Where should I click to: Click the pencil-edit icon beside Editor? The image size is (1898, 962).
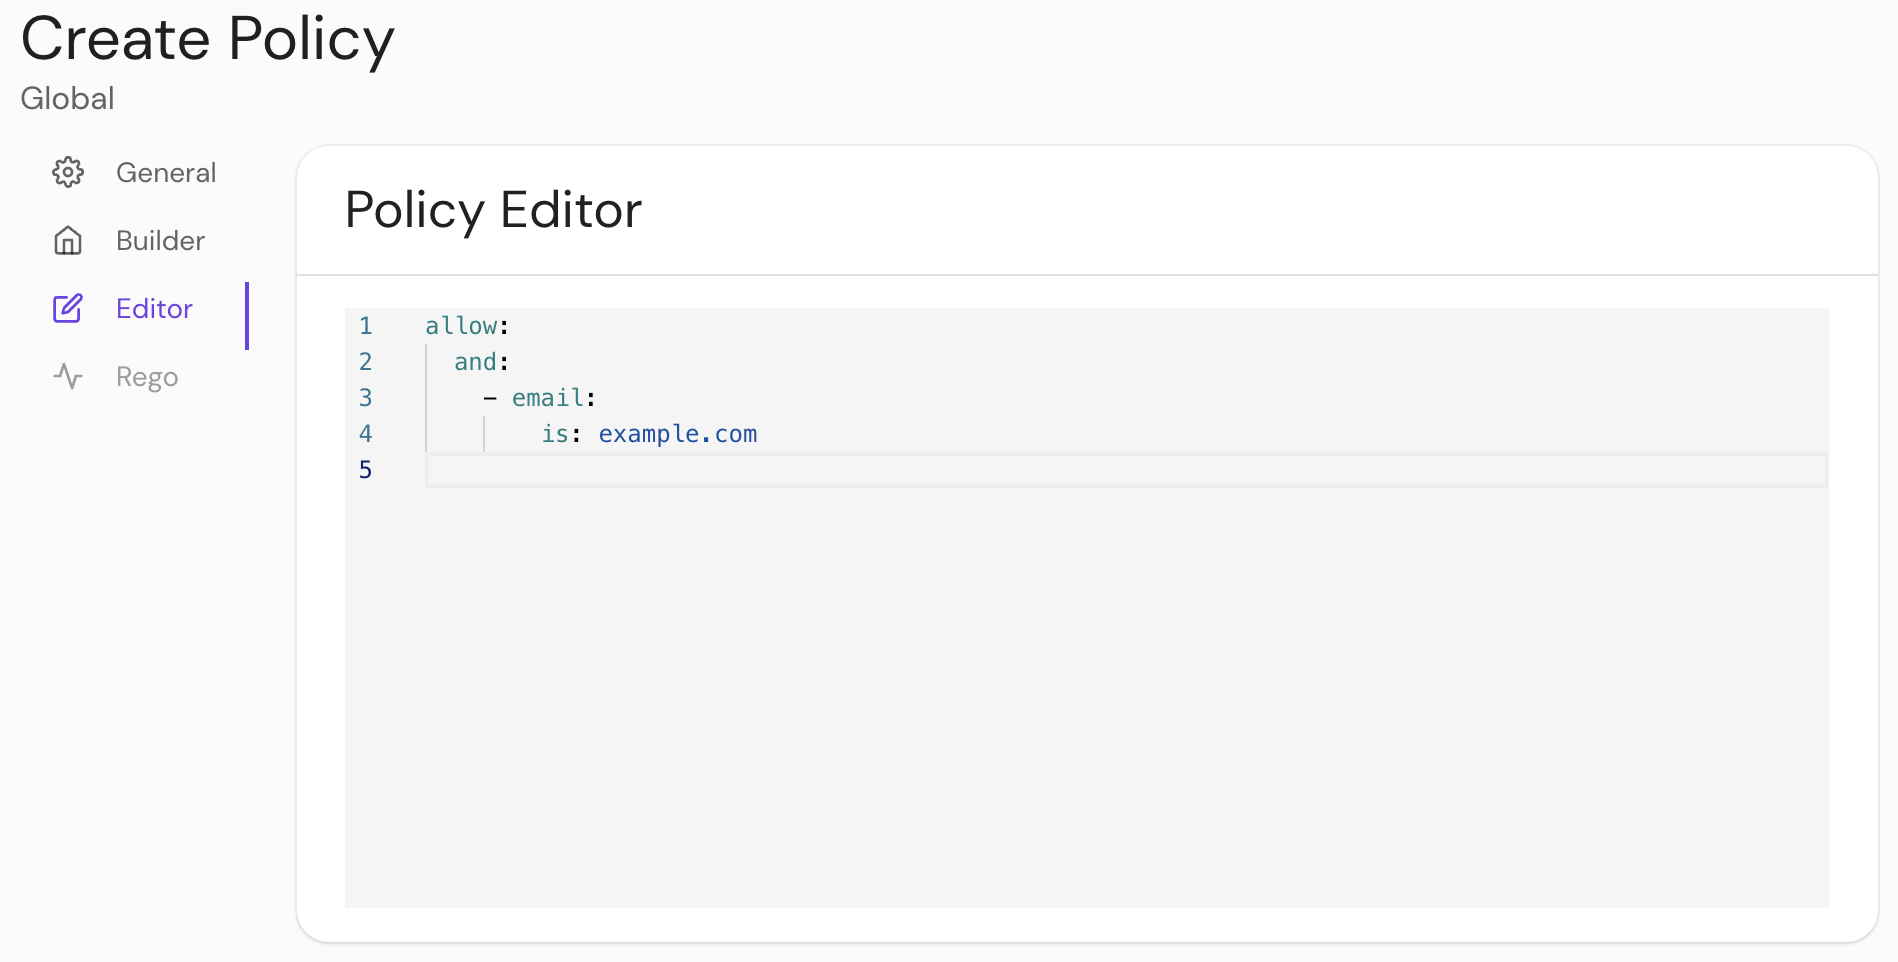click(x=67, y=308)
